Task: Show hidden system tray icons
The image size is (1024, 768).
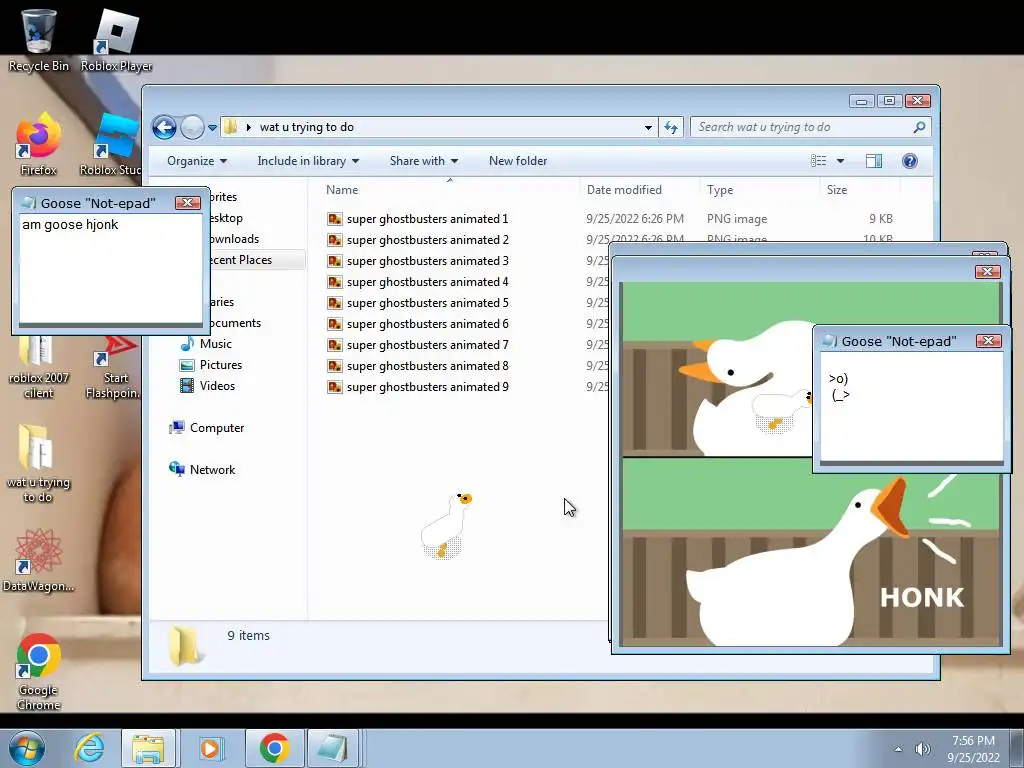Action: 899,749
